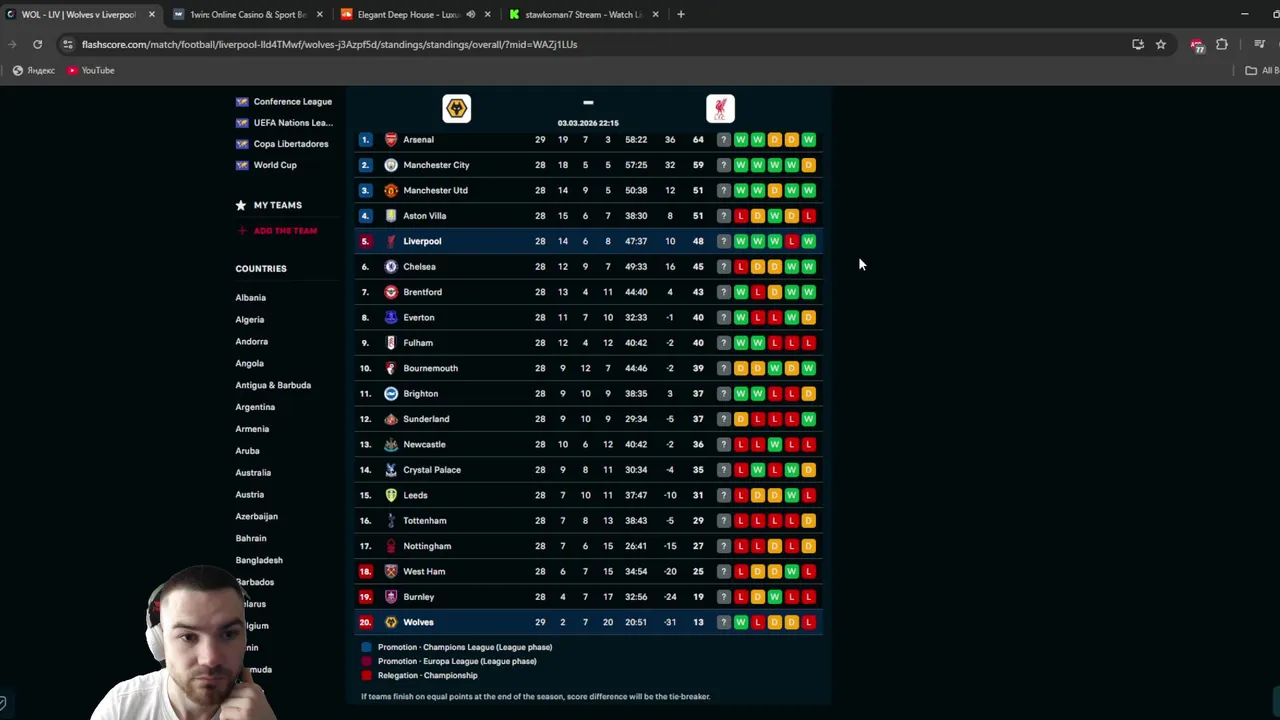1280x720 pixels.
Task: Click the Tottenham club badge
Action: (x=391, y=521)
